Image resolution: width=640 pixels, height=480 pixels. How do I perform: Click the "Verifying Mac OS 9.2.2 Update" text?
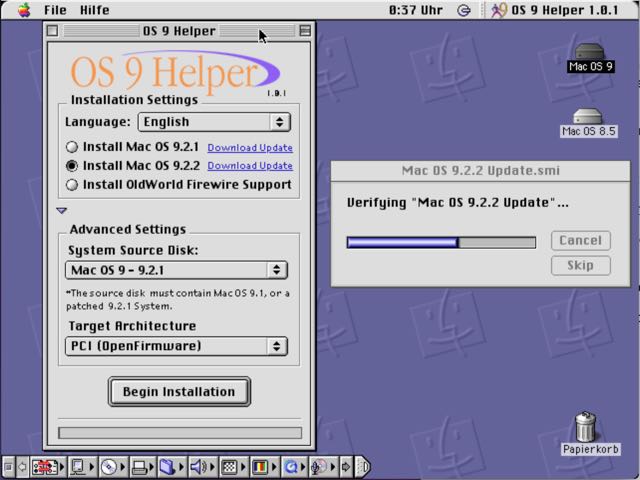point(457,202)
